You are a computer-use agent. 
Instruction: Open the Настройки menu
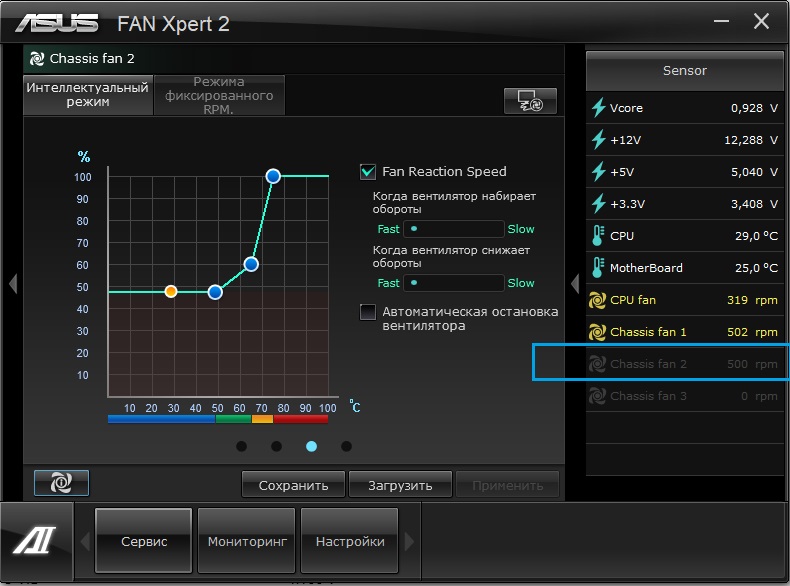pos(350,541)
